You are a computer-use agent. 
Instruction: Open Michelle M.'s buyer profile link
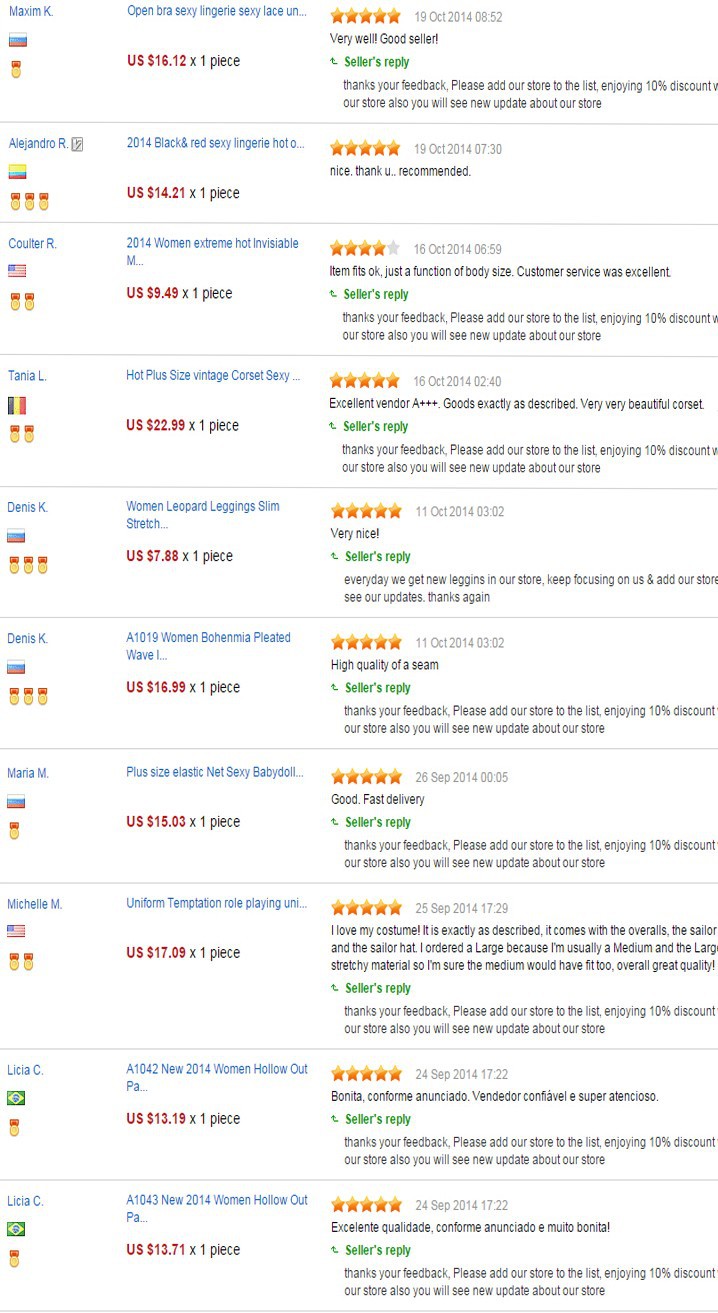tap(35, 904)
